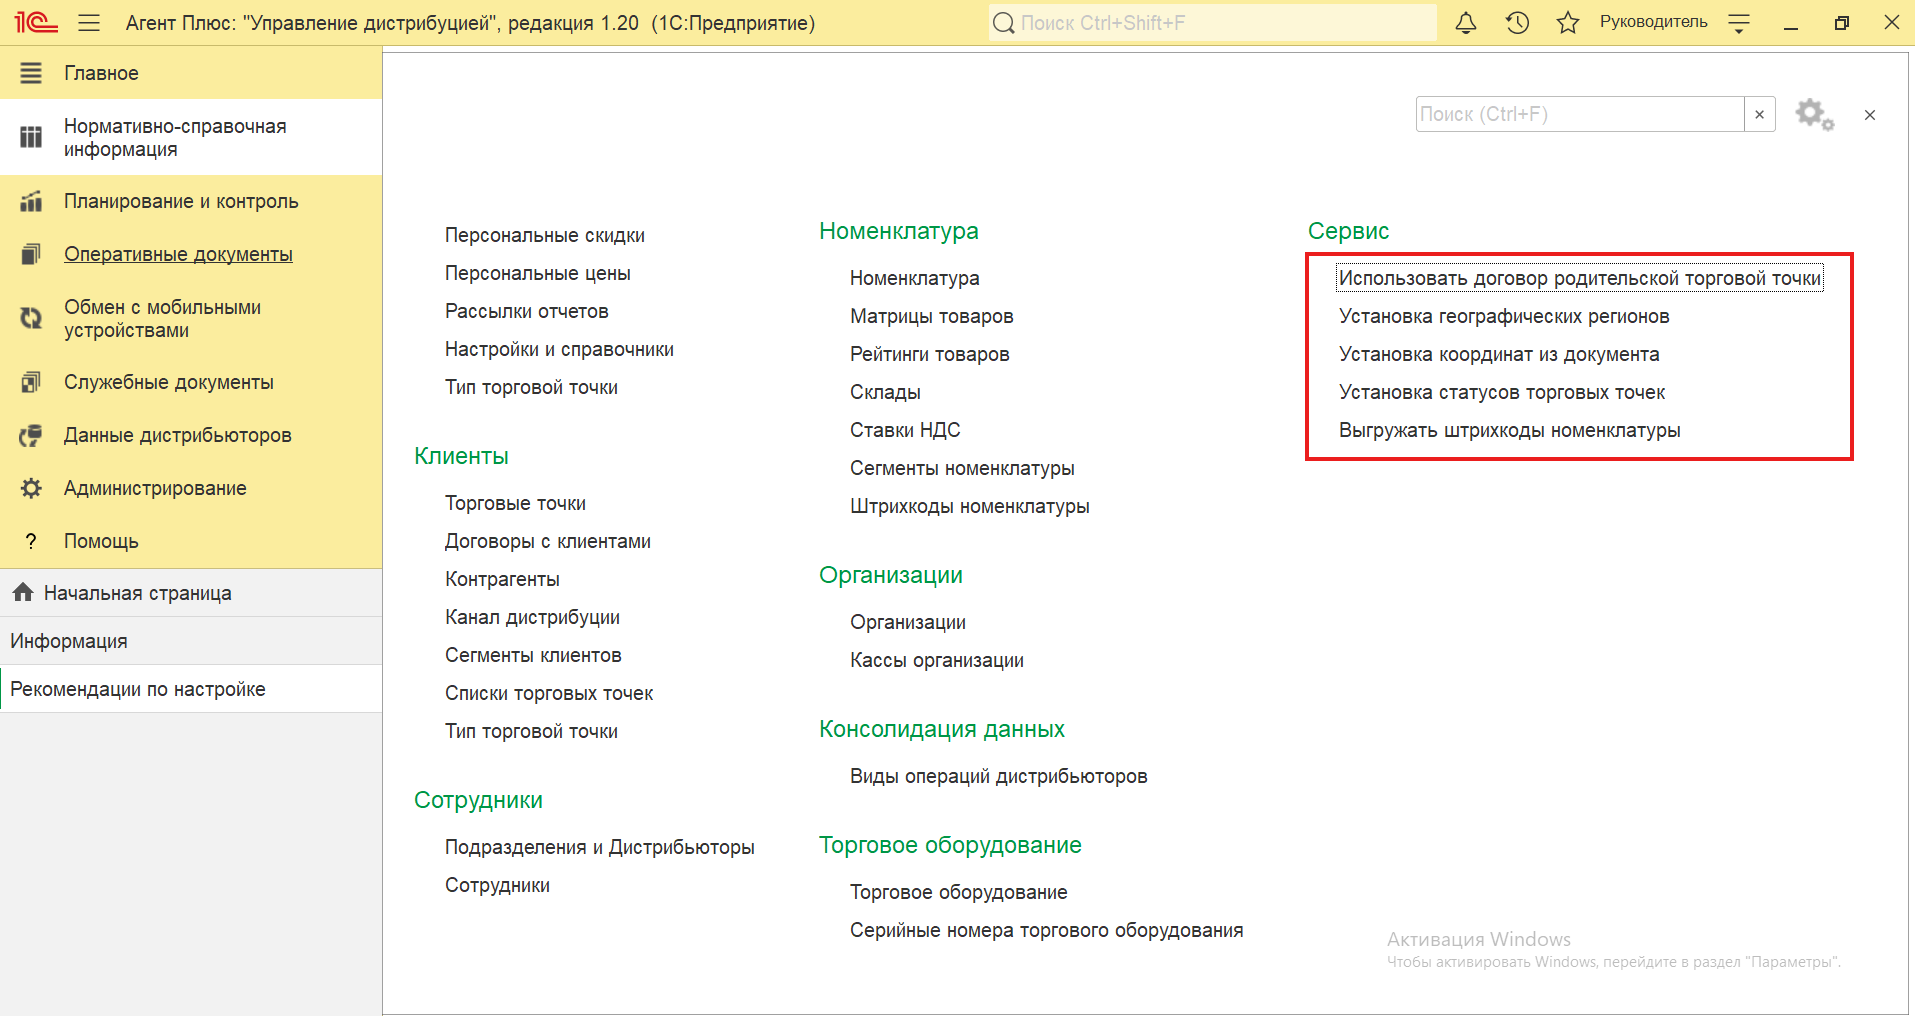
Task: Switch to the Начальная страница tab
Action: pyautogui.click(x=137, y=593)
